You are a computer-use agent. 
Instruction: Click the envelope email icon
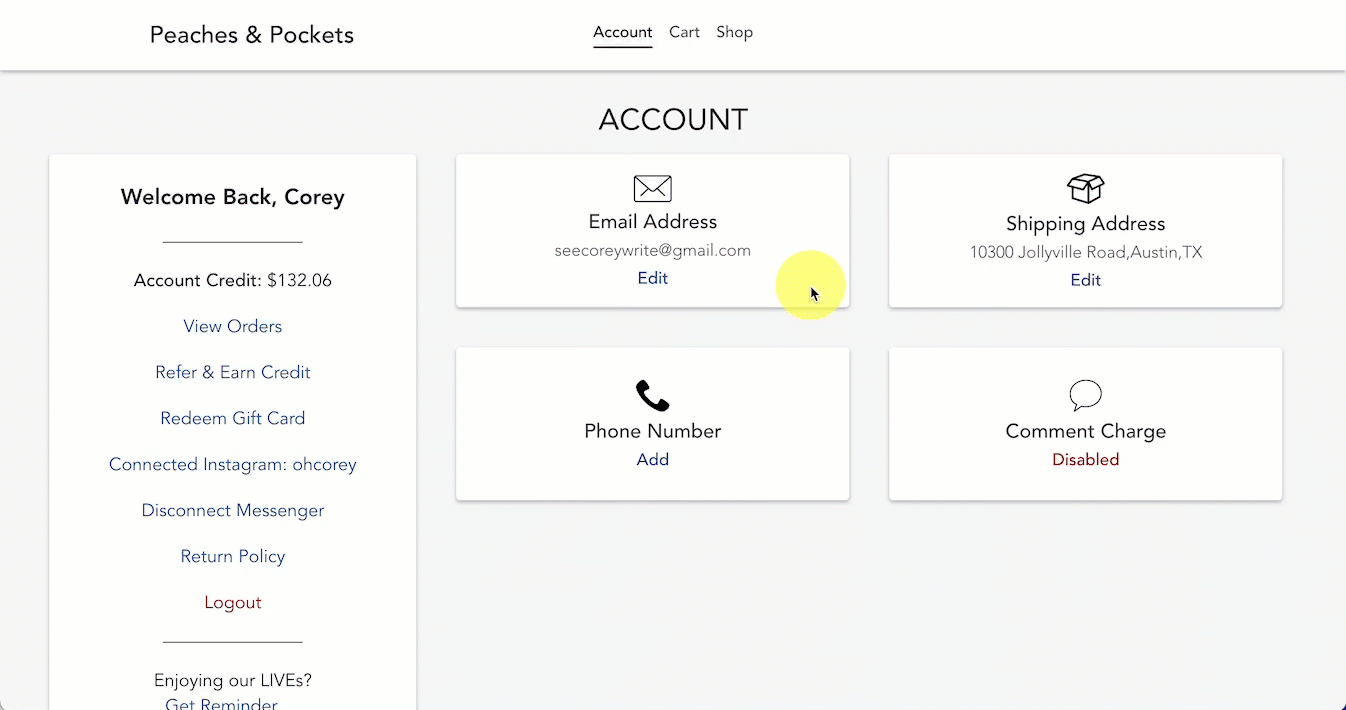tap(652, 188)
